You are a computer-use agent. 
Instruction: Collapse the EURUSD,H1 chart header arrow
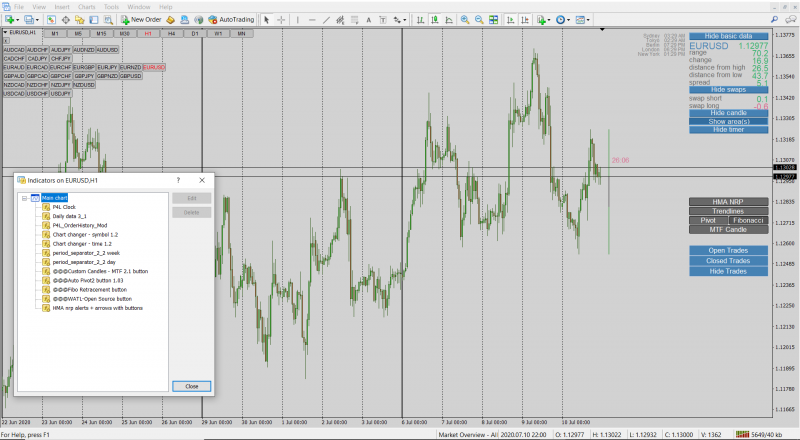[x=5, y=32]
